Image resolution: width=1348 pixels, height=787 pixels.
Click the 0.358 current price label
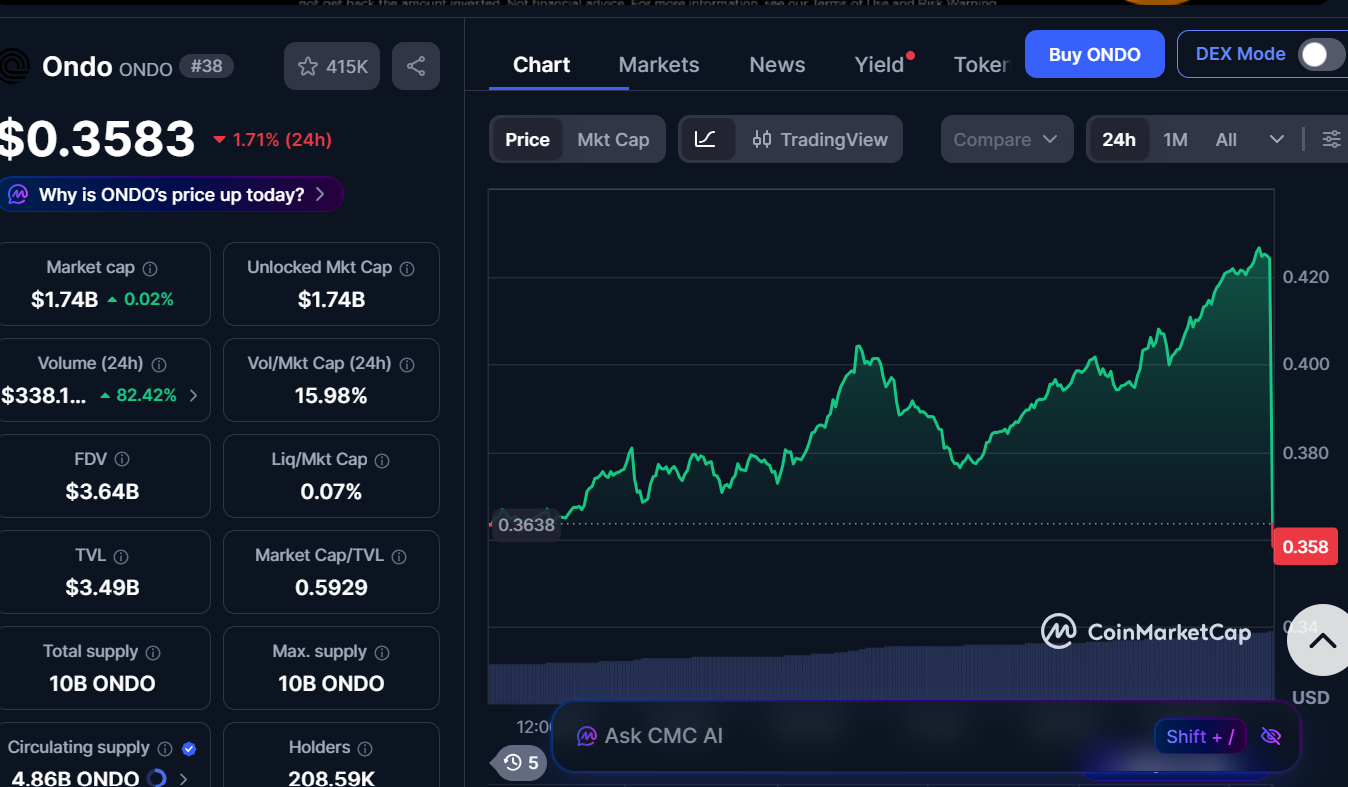tap(1305, 546)
